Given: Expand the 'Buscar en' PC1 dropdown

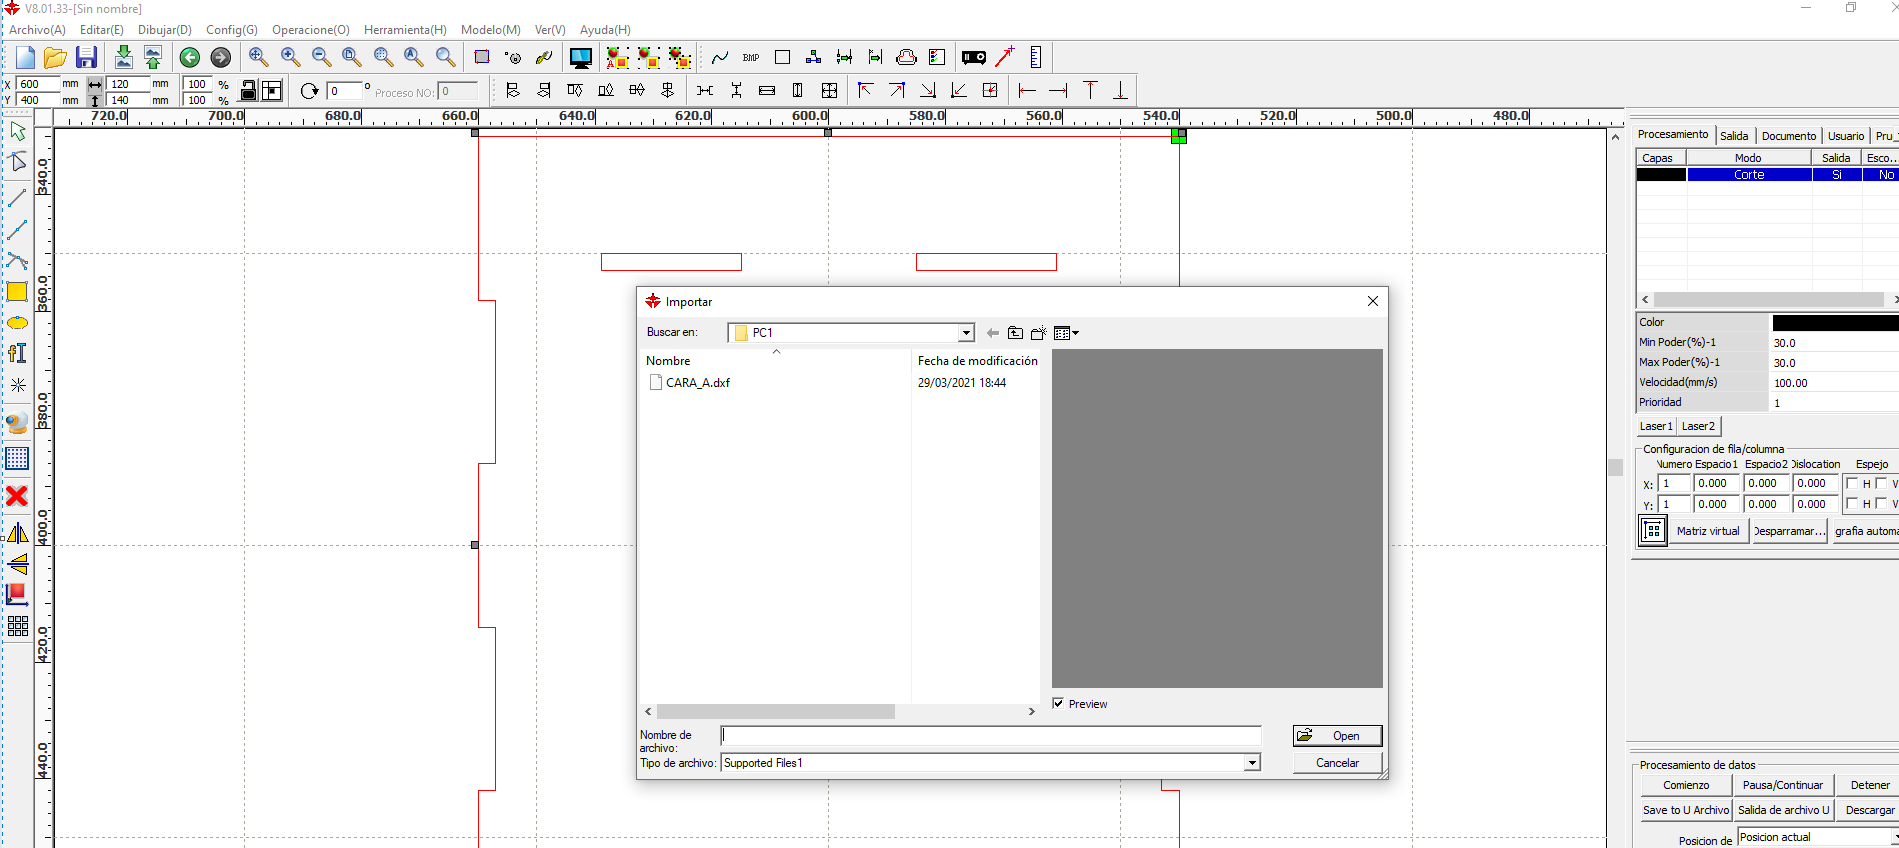Looking at the screenshot, I should tap(966, 333).
